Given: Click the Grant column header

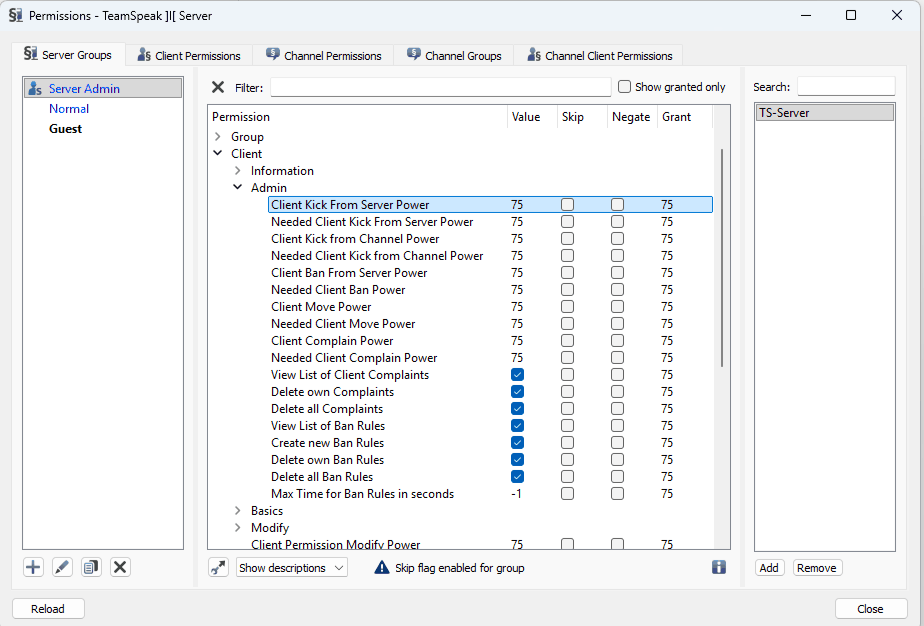Looking at the screenshot, I should (x=685, y=117).
